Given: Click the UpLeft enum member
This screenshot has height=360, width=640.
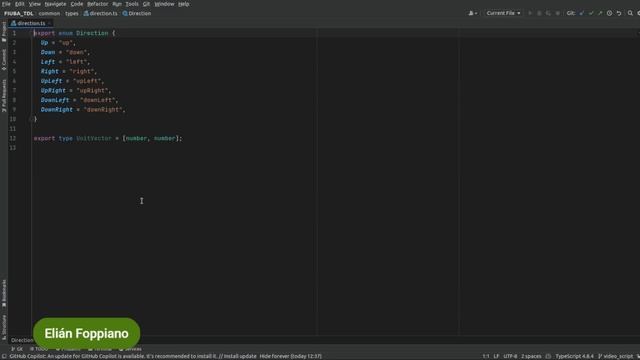Looking at the screenshot, I should (x=51, y=81).
